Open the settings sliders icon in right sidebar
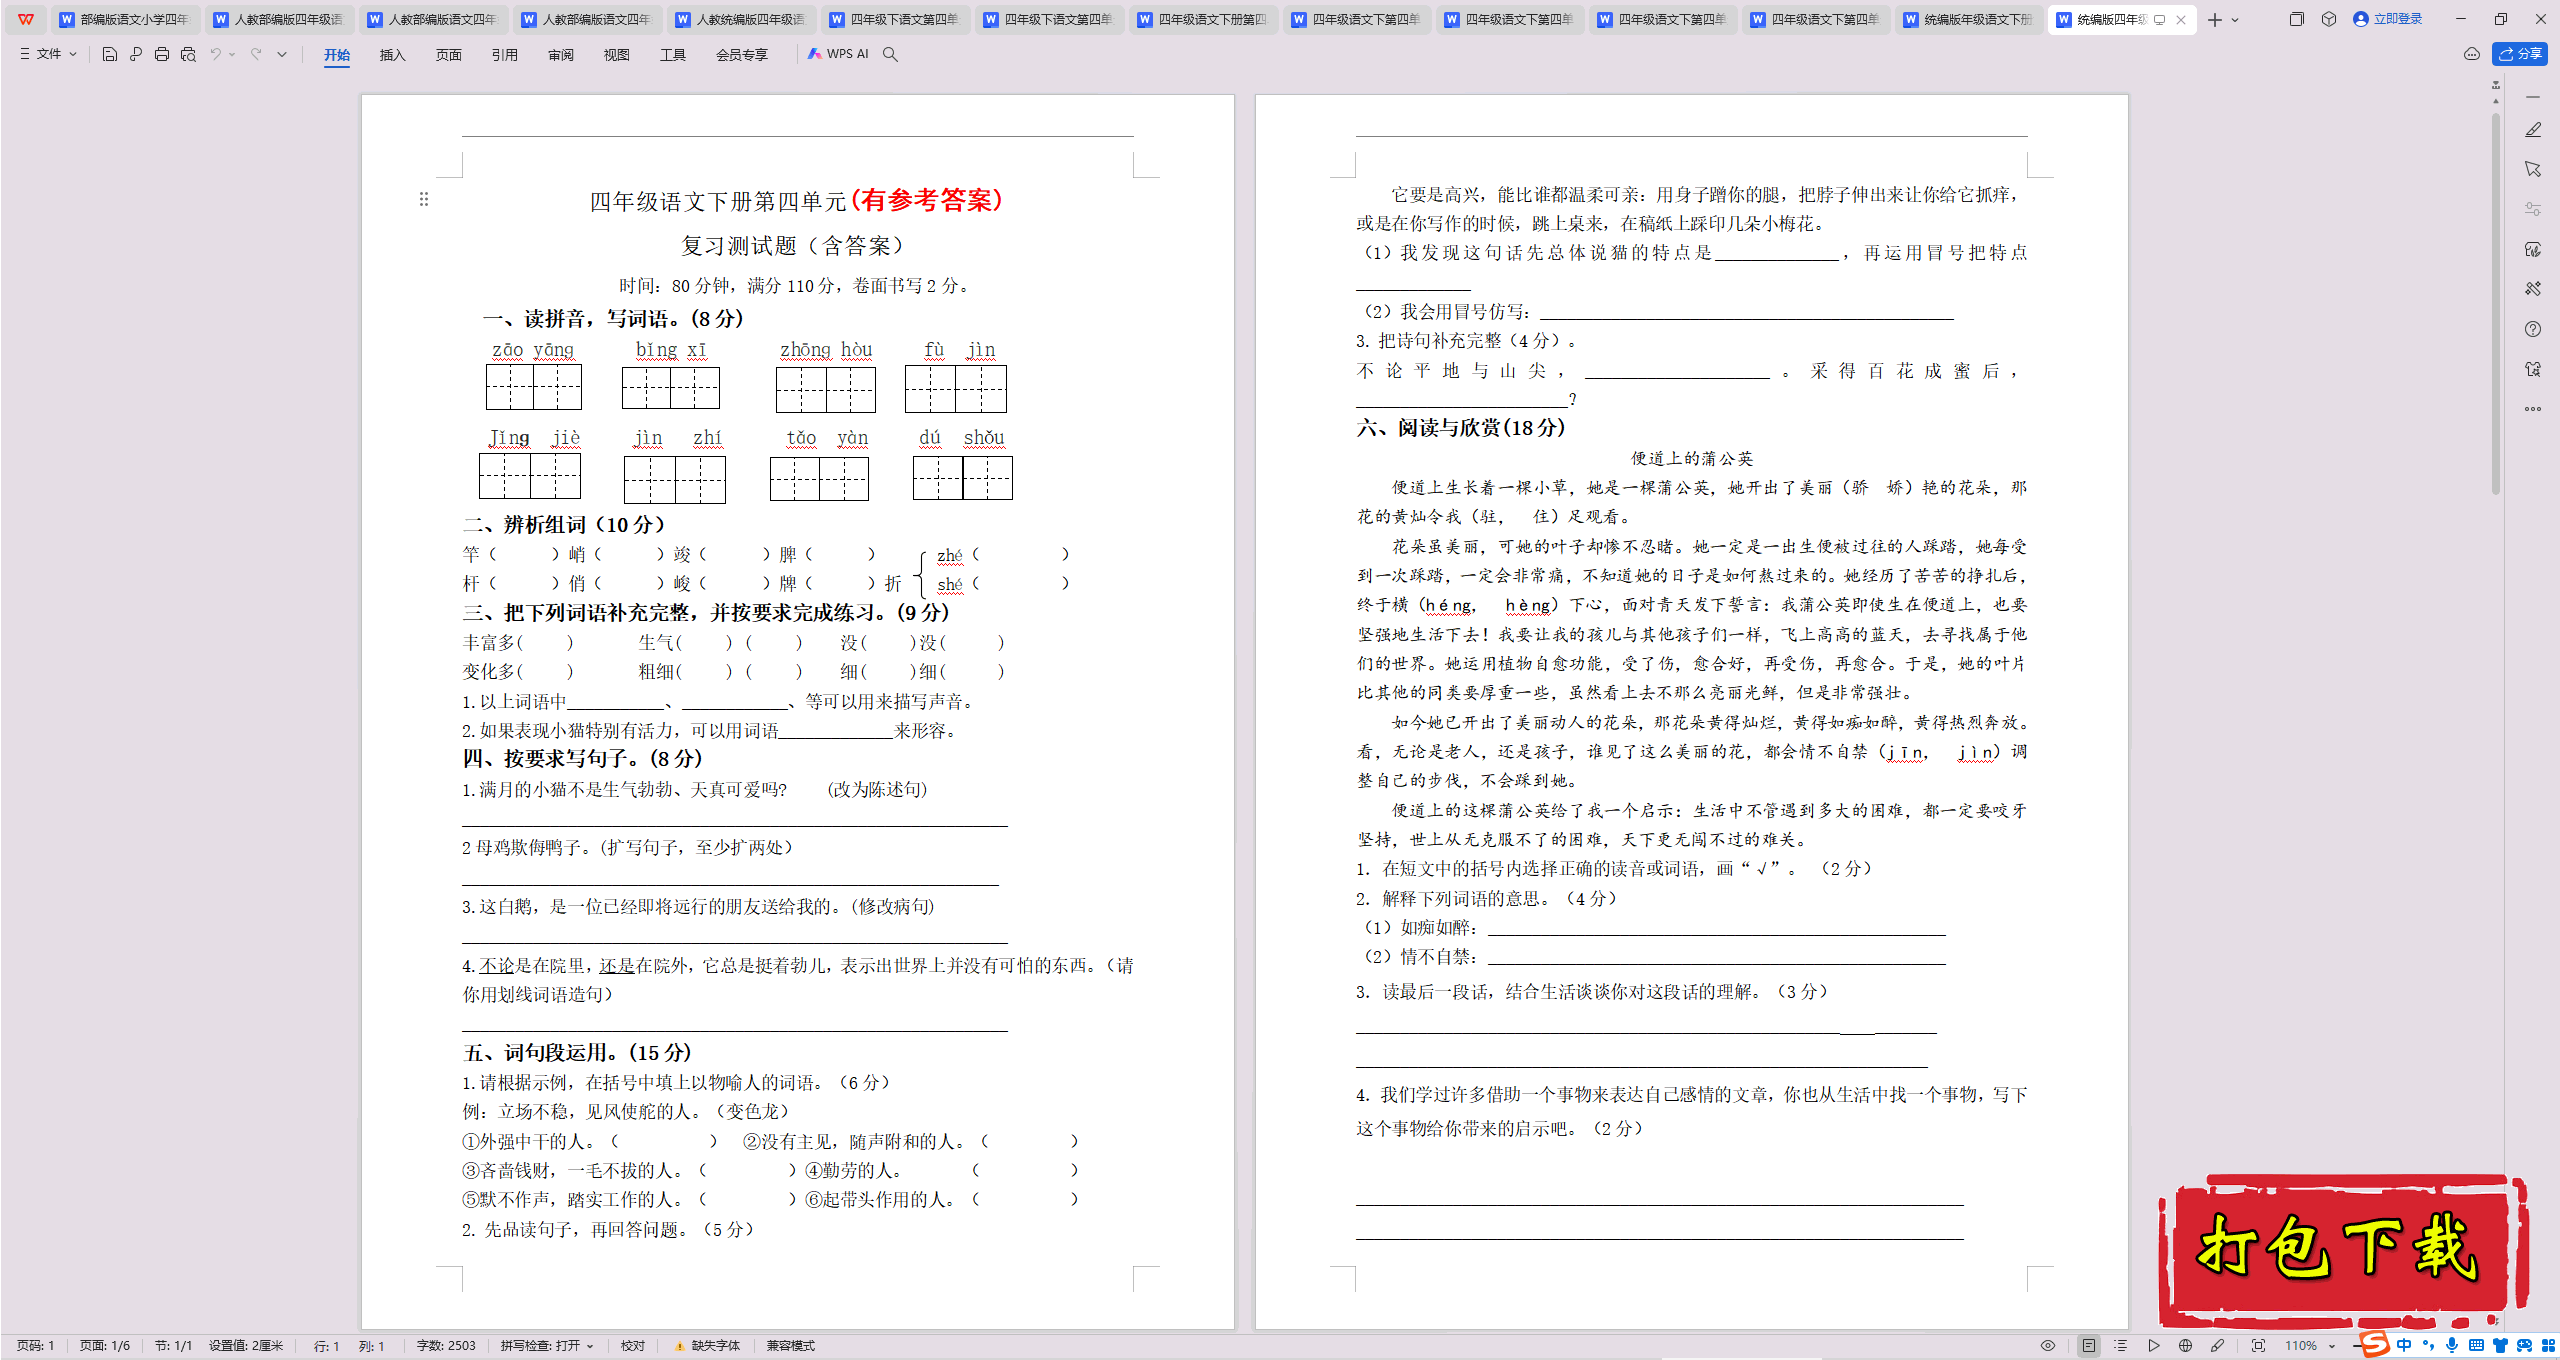This screenshot has width=2560, height=1360. click(x=2533, y=209)
